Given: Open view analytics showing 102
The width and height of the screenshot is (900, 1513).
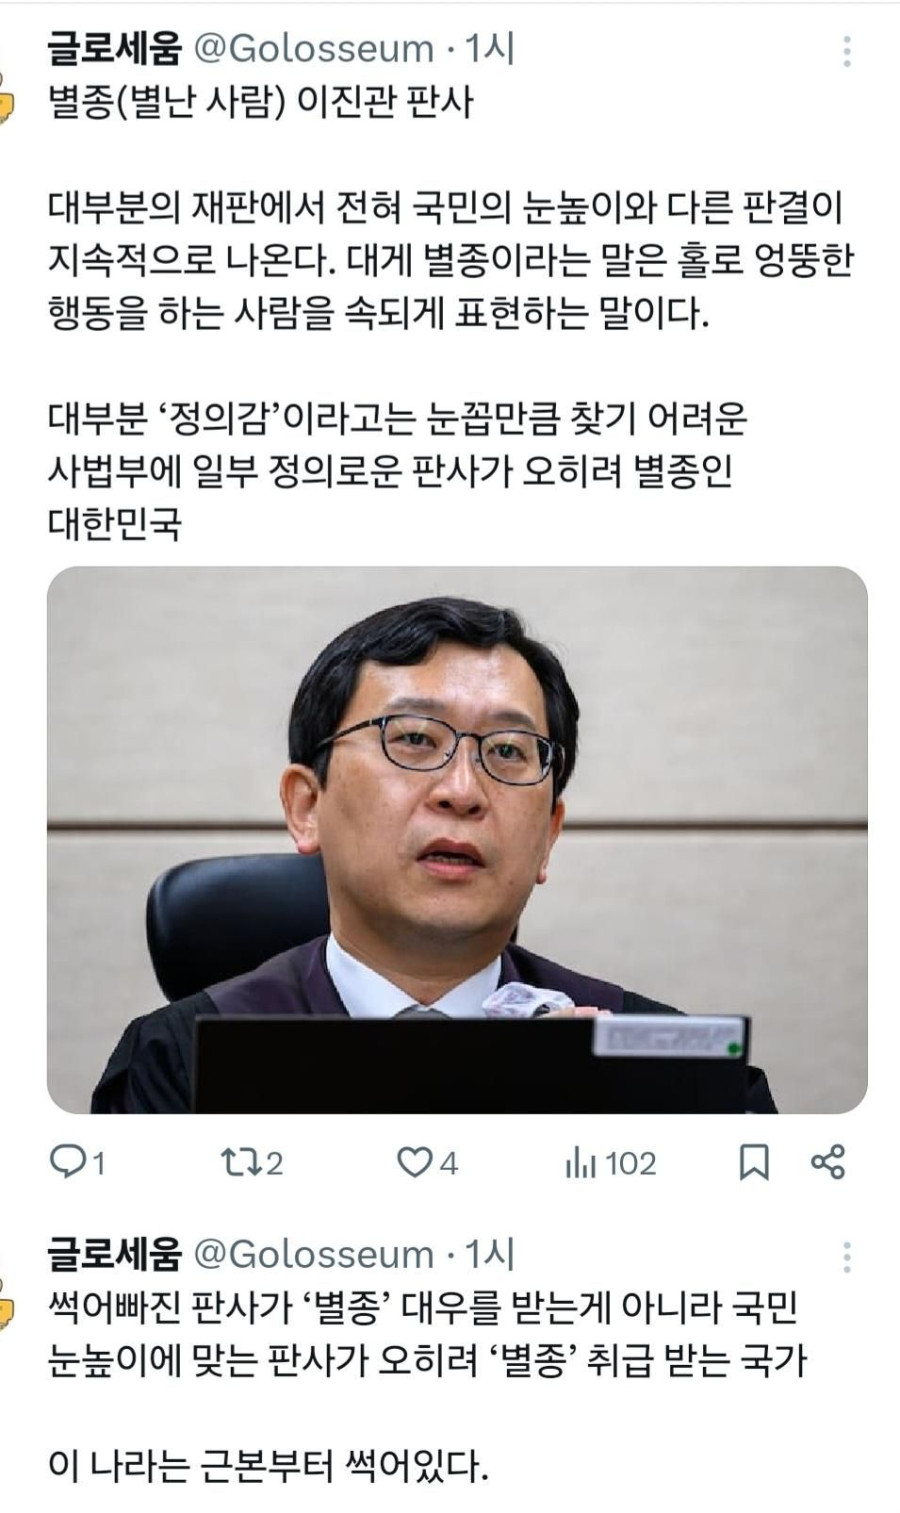Looking at the screenshot, I should click(x=610, y=1162).
